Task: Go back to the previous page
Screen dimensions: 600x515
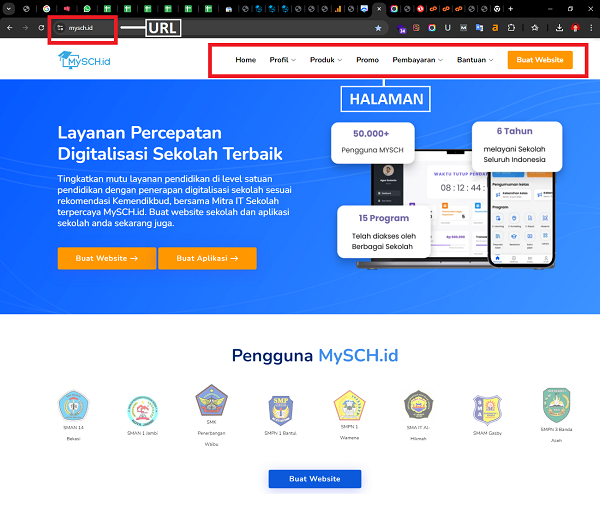Action: [x=10, y=28]
